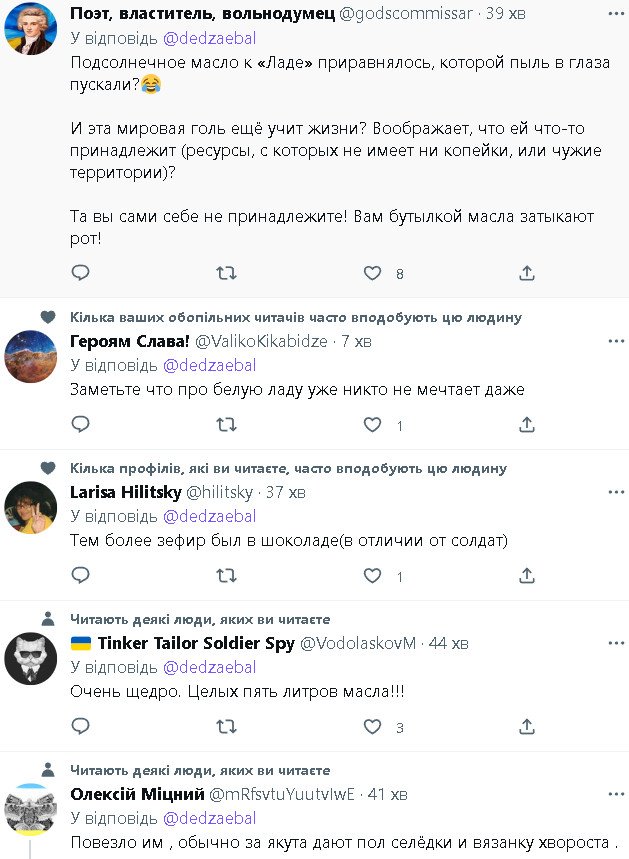Share the tweet by @VodolaskovM
The width and height of the screenshot is (629, 859).
(x=527, y=727)
